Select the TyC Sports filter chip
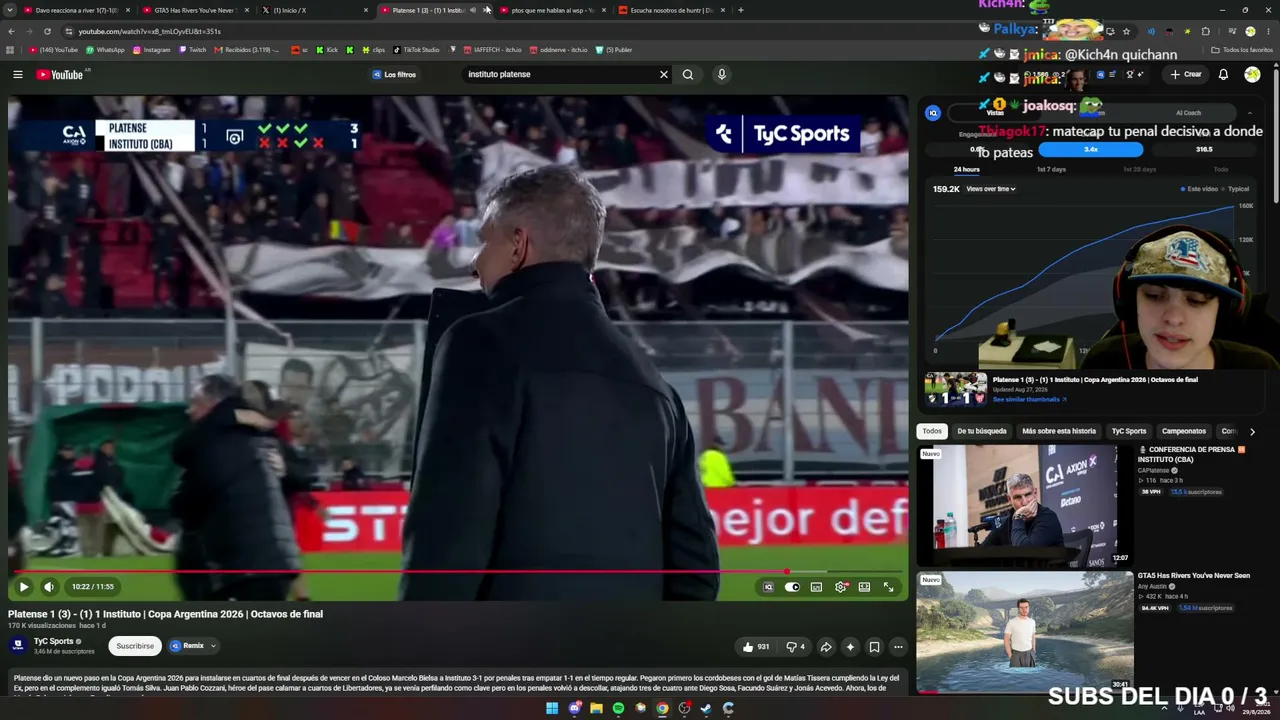The image size is (1280, 720). click(1129, 431)
